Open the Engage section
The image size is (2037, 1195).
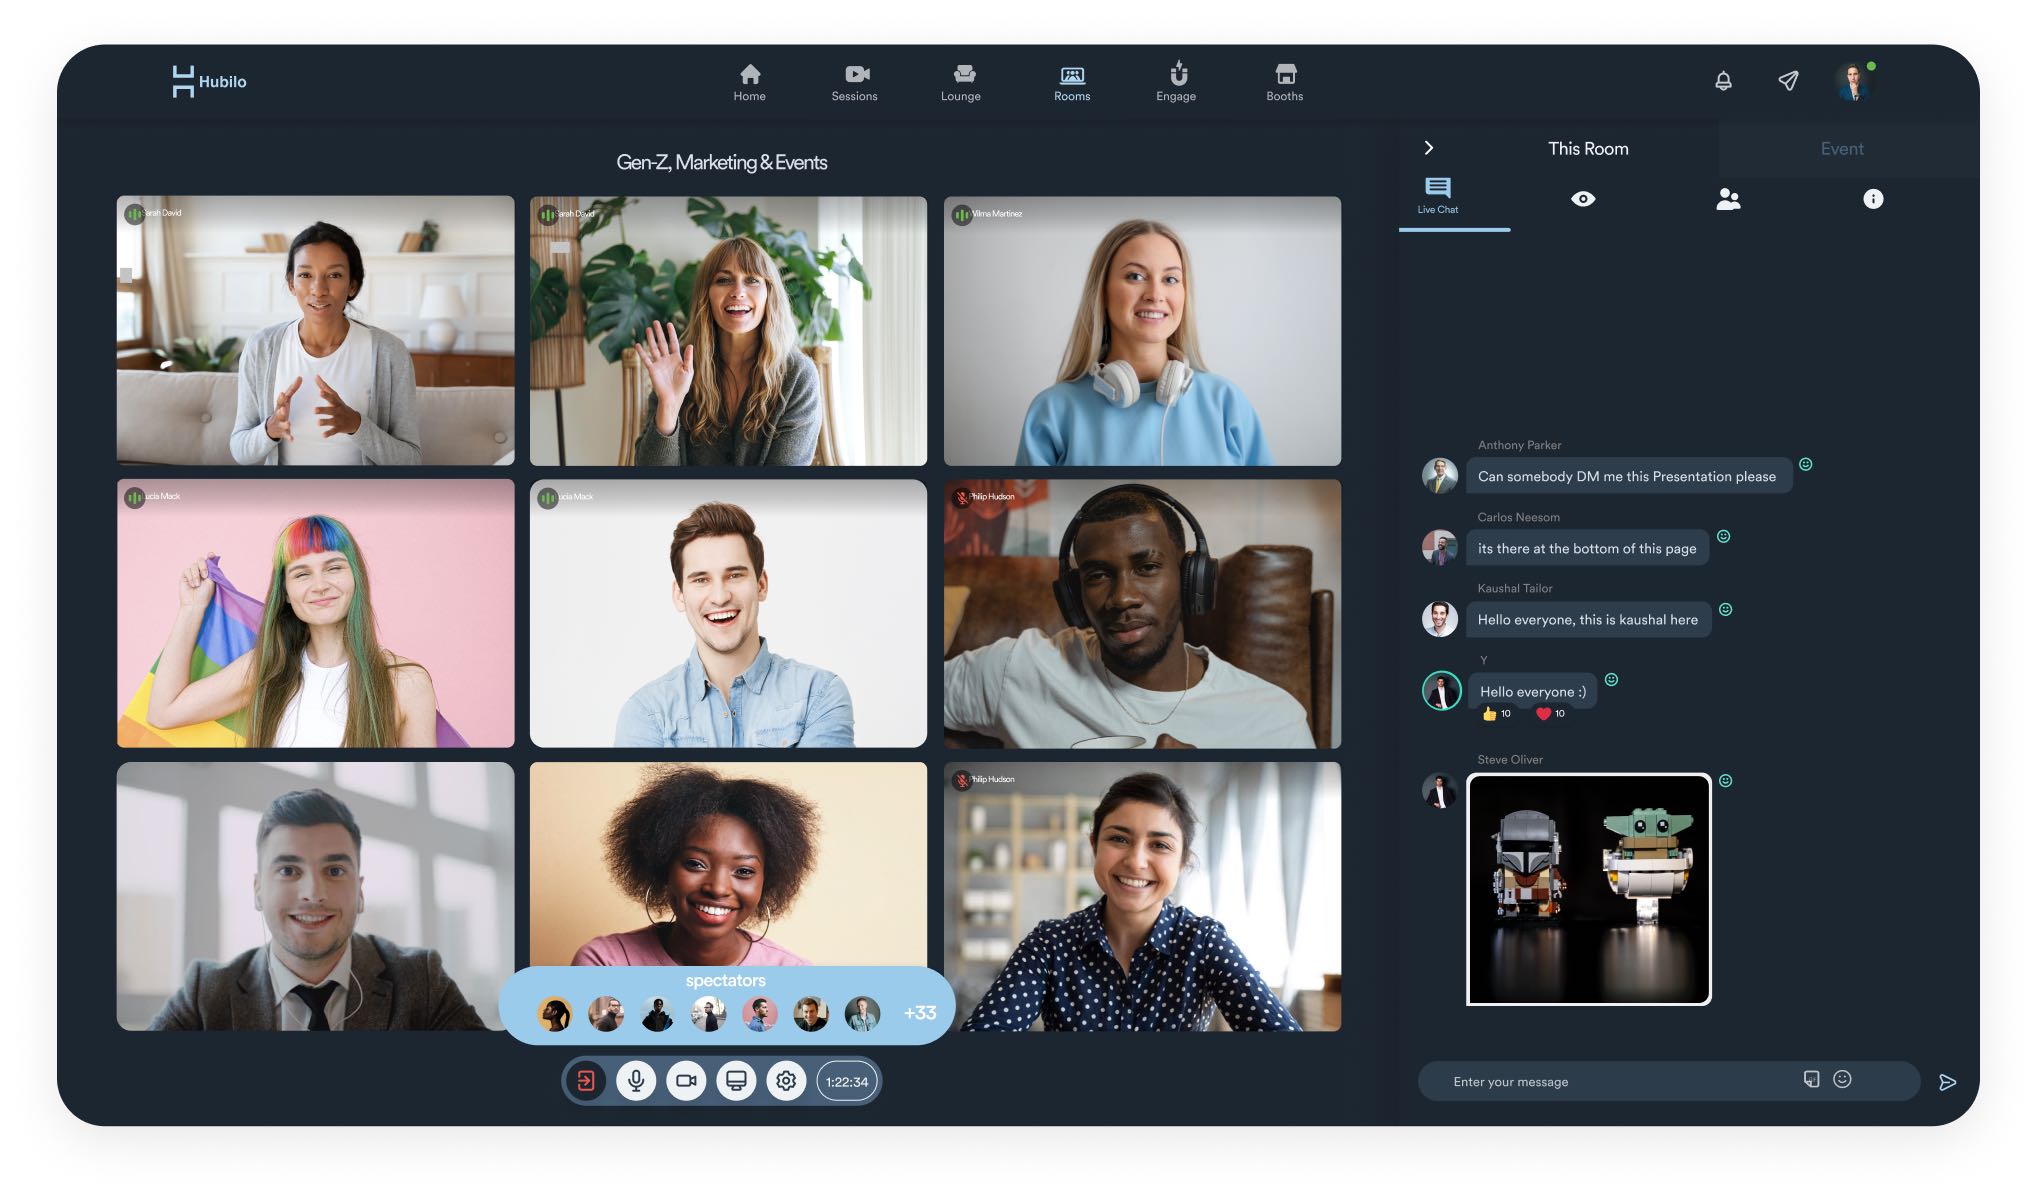[1176, 82]
